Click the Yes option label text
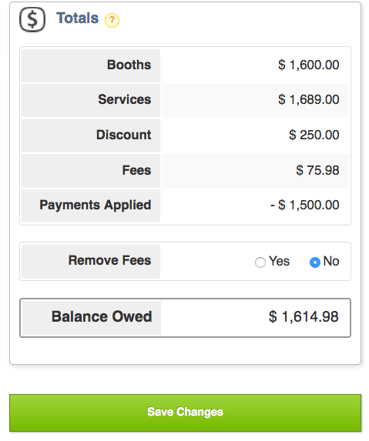Screen dimensions: 369x441 (x=279, y=261)
